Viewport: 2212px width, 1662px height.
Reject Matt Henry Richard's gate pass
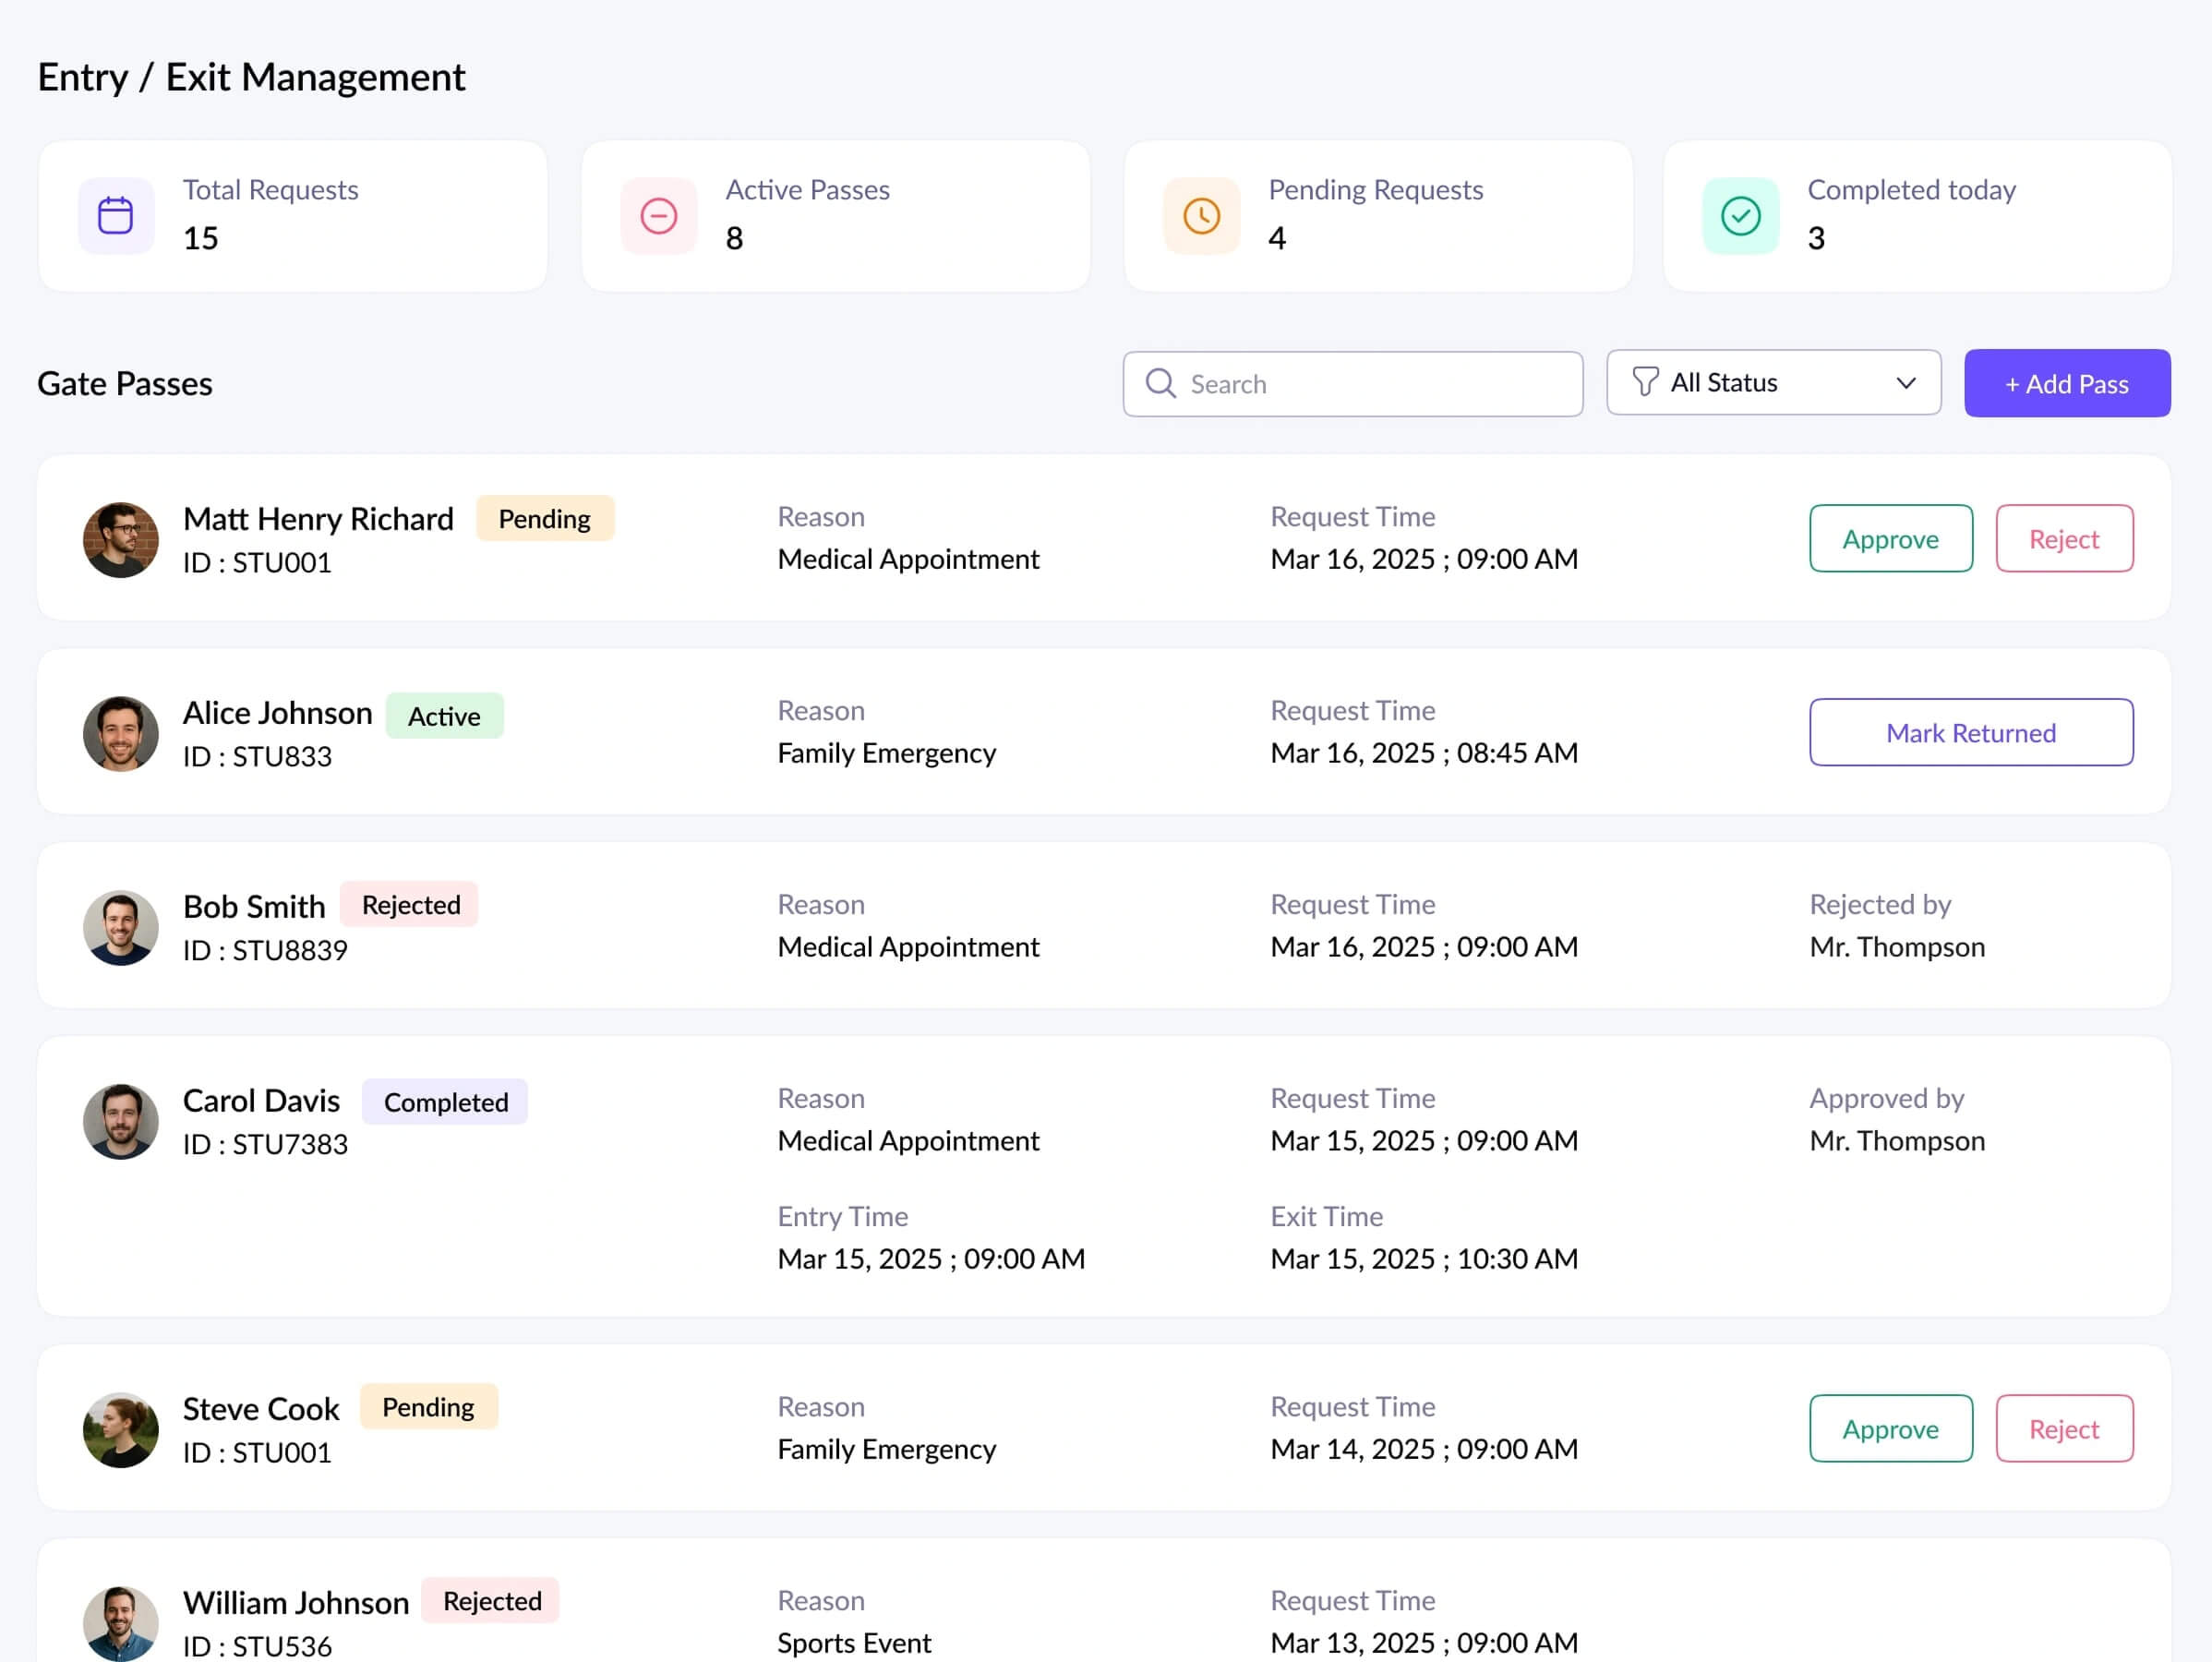[x=2063, y=539]
